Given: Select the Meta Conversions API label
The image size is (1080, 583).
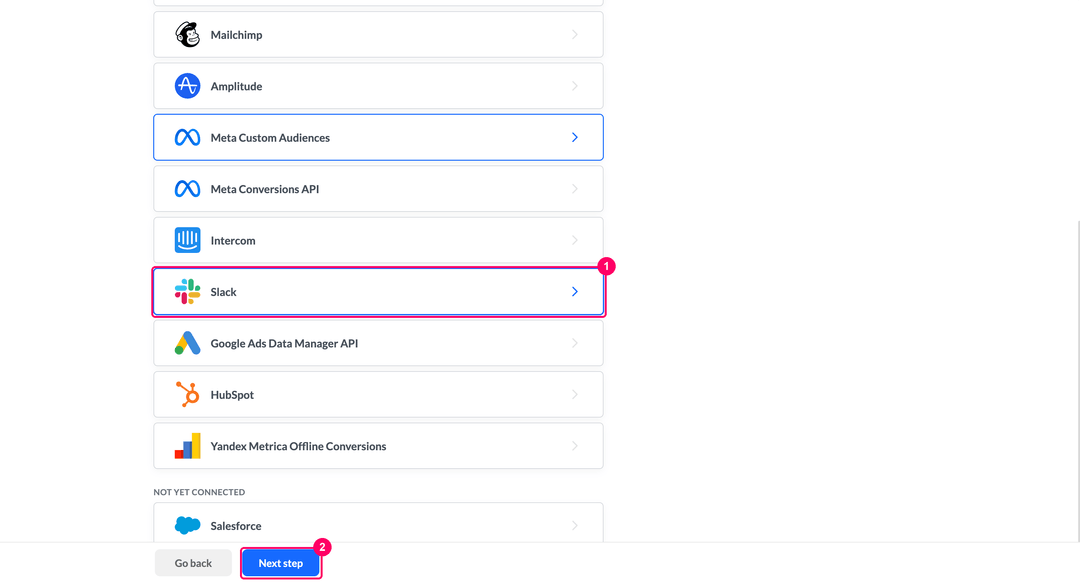Looking at the screenshot, I should 264,189.
